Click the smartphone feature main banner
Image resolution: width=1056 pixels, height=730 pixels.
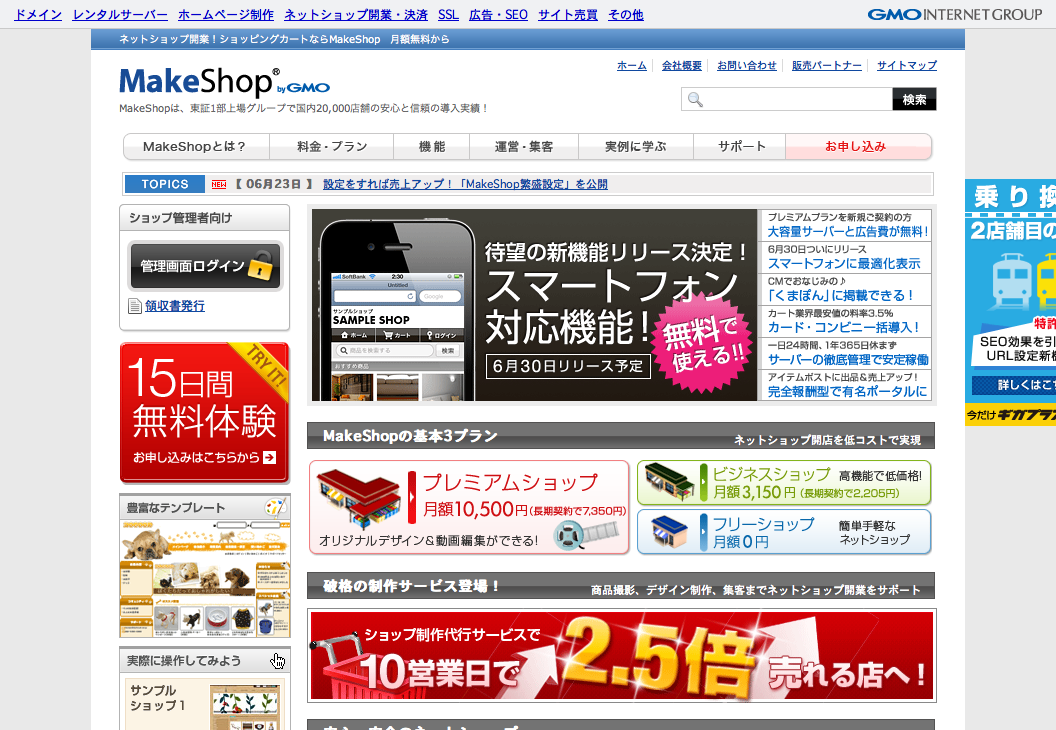[x=535, y=305]
